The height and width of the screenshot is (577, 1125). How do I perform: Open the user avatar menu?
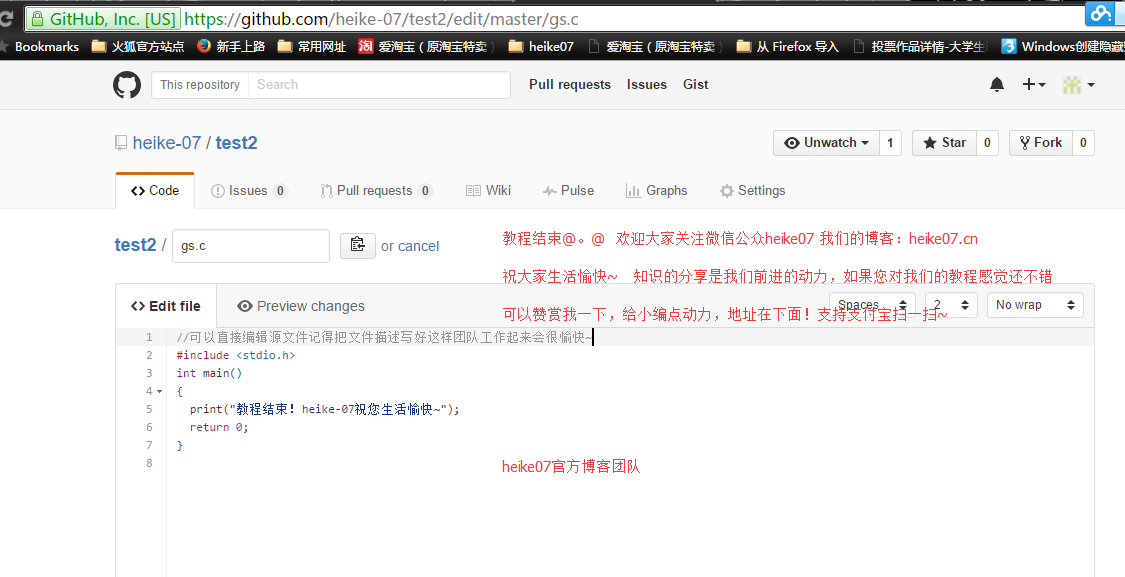pos(1078,85)
